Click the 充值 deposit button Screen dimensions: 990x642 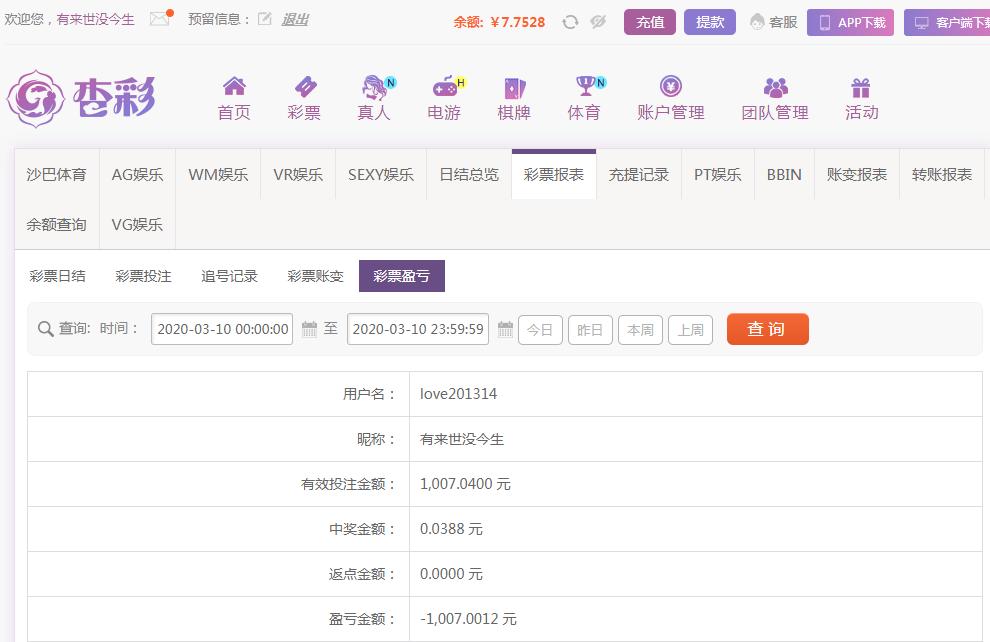[x=650, y=22]
